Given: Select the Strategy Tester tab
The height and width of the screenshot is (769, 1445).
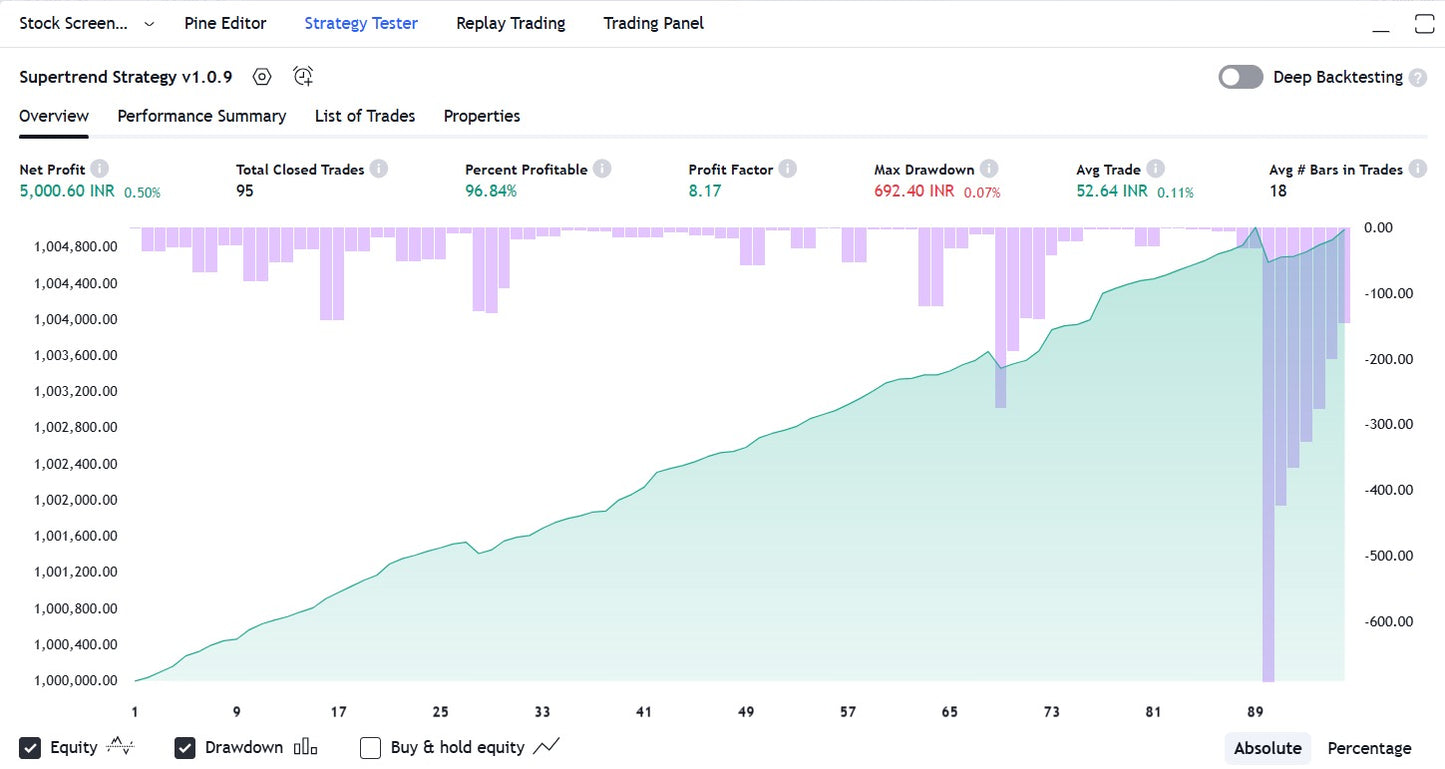Looking at the screenshot, I should (361, 23).
